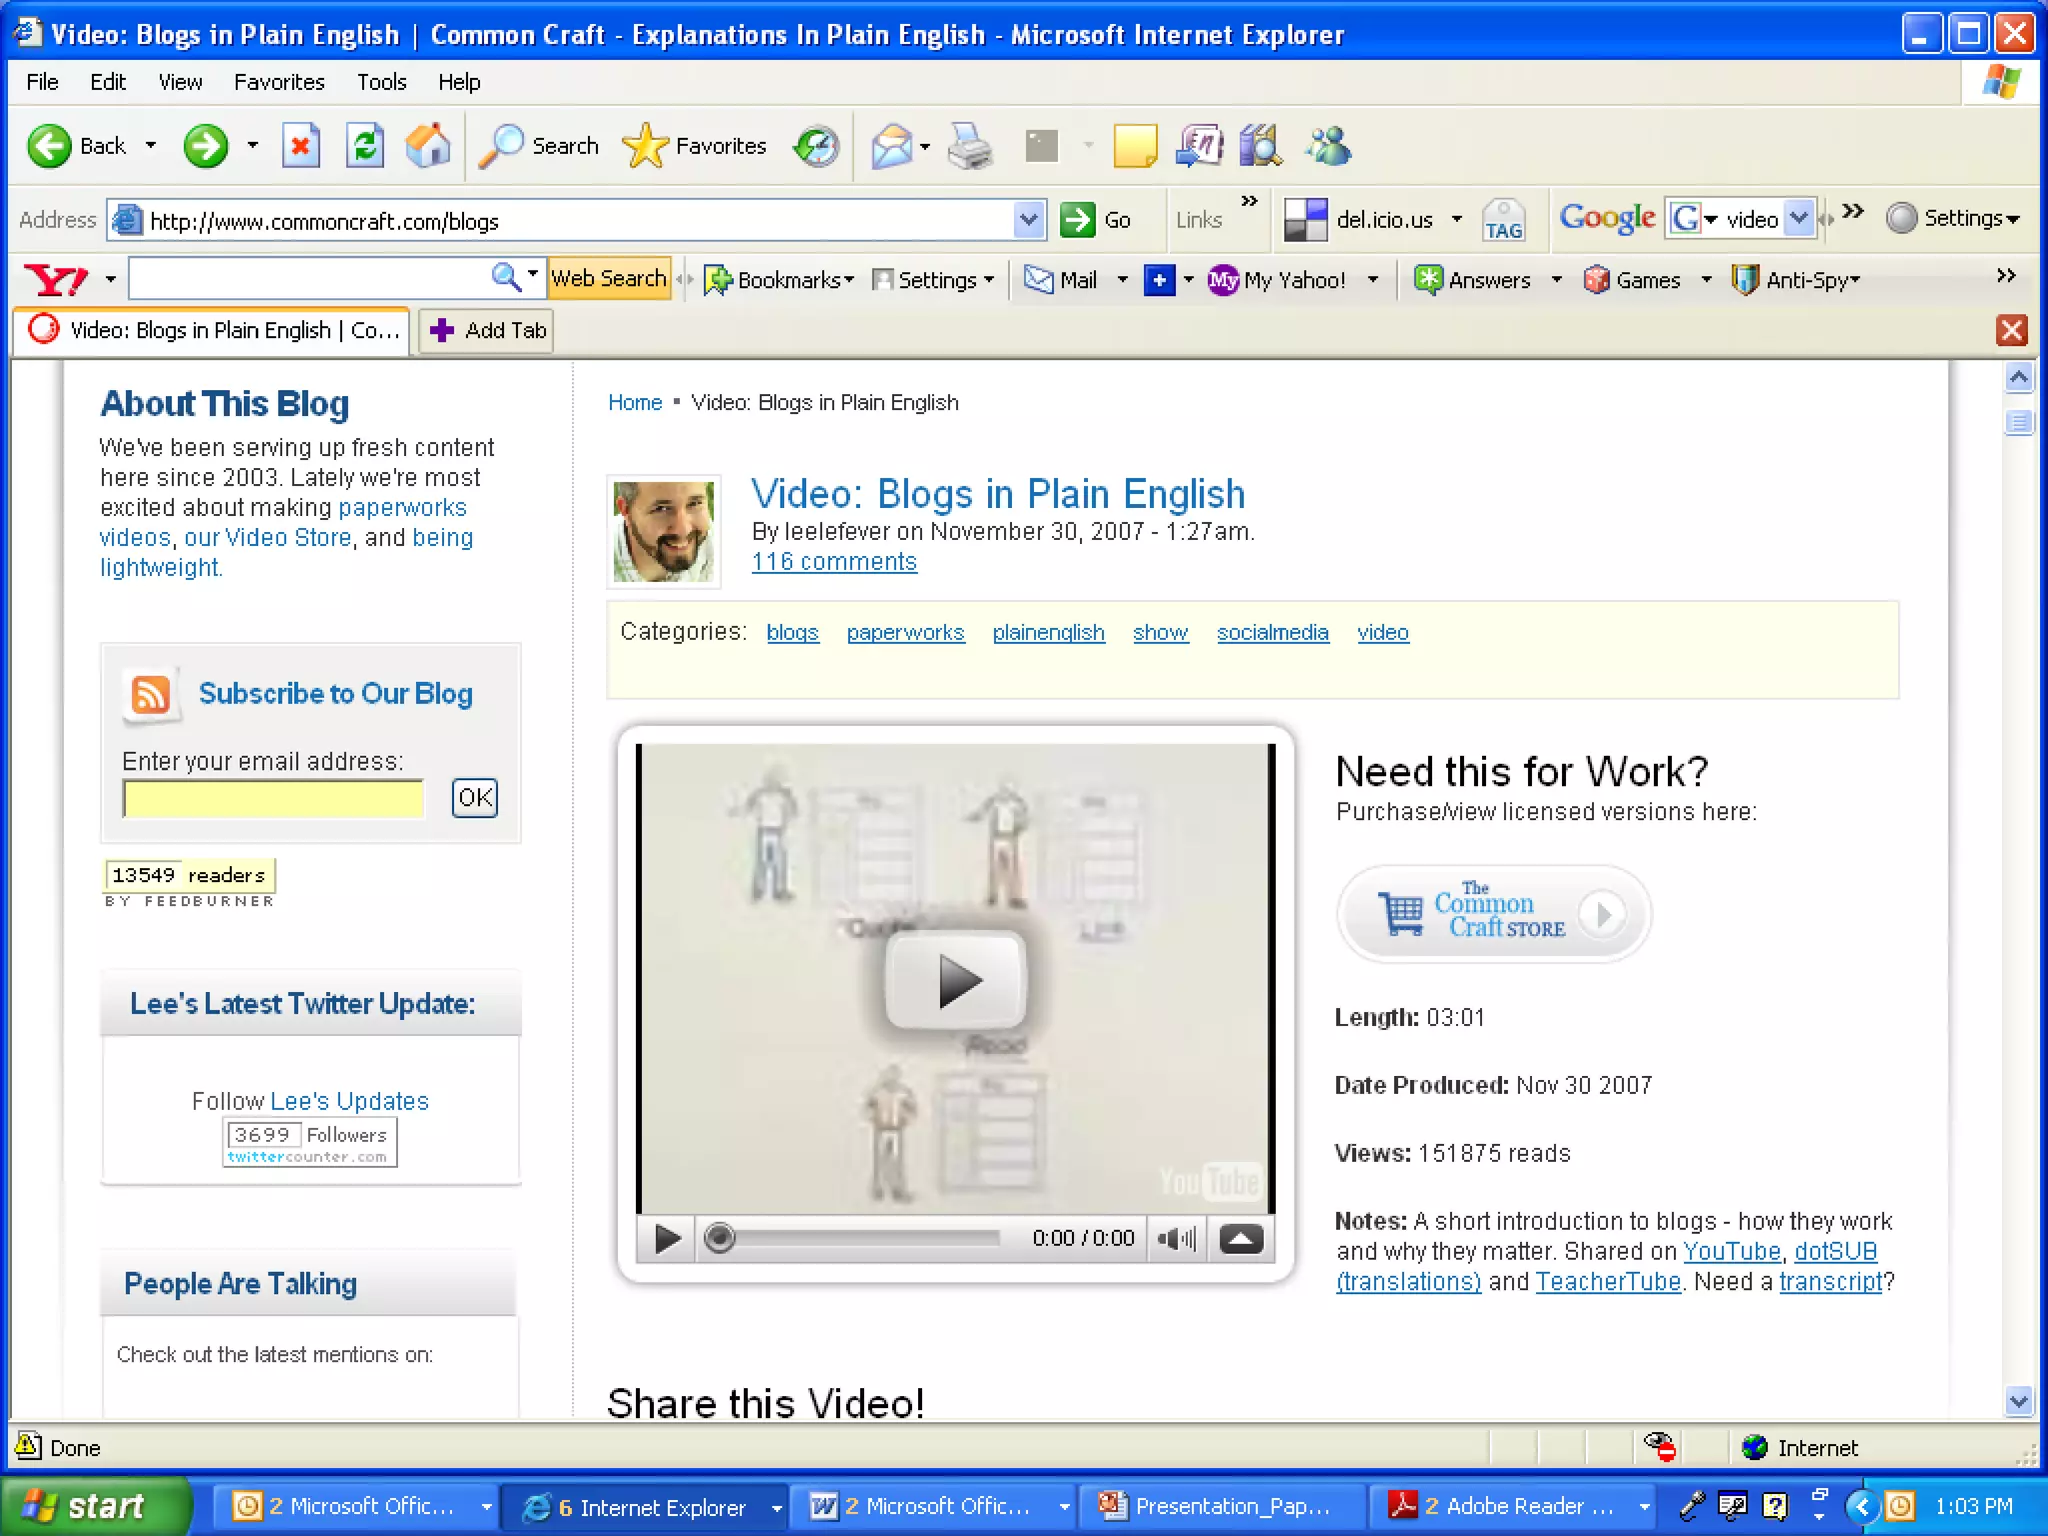Open the 116 comments link
Image resolution: width=2048 pixels, height=1536 pixels.
point(834,562)
